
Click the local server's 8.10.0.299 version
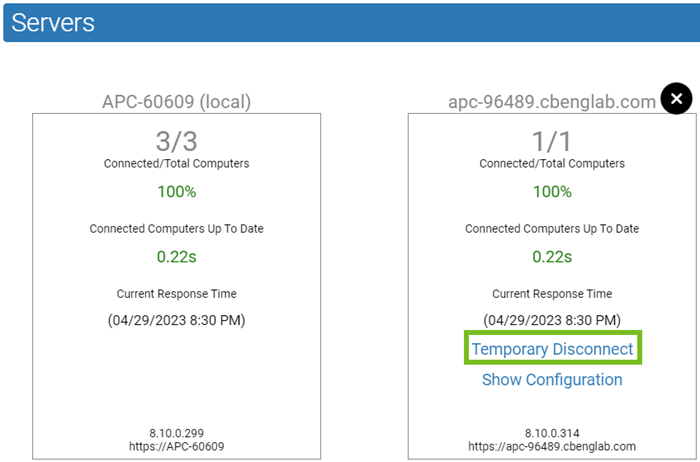[176, 434]
